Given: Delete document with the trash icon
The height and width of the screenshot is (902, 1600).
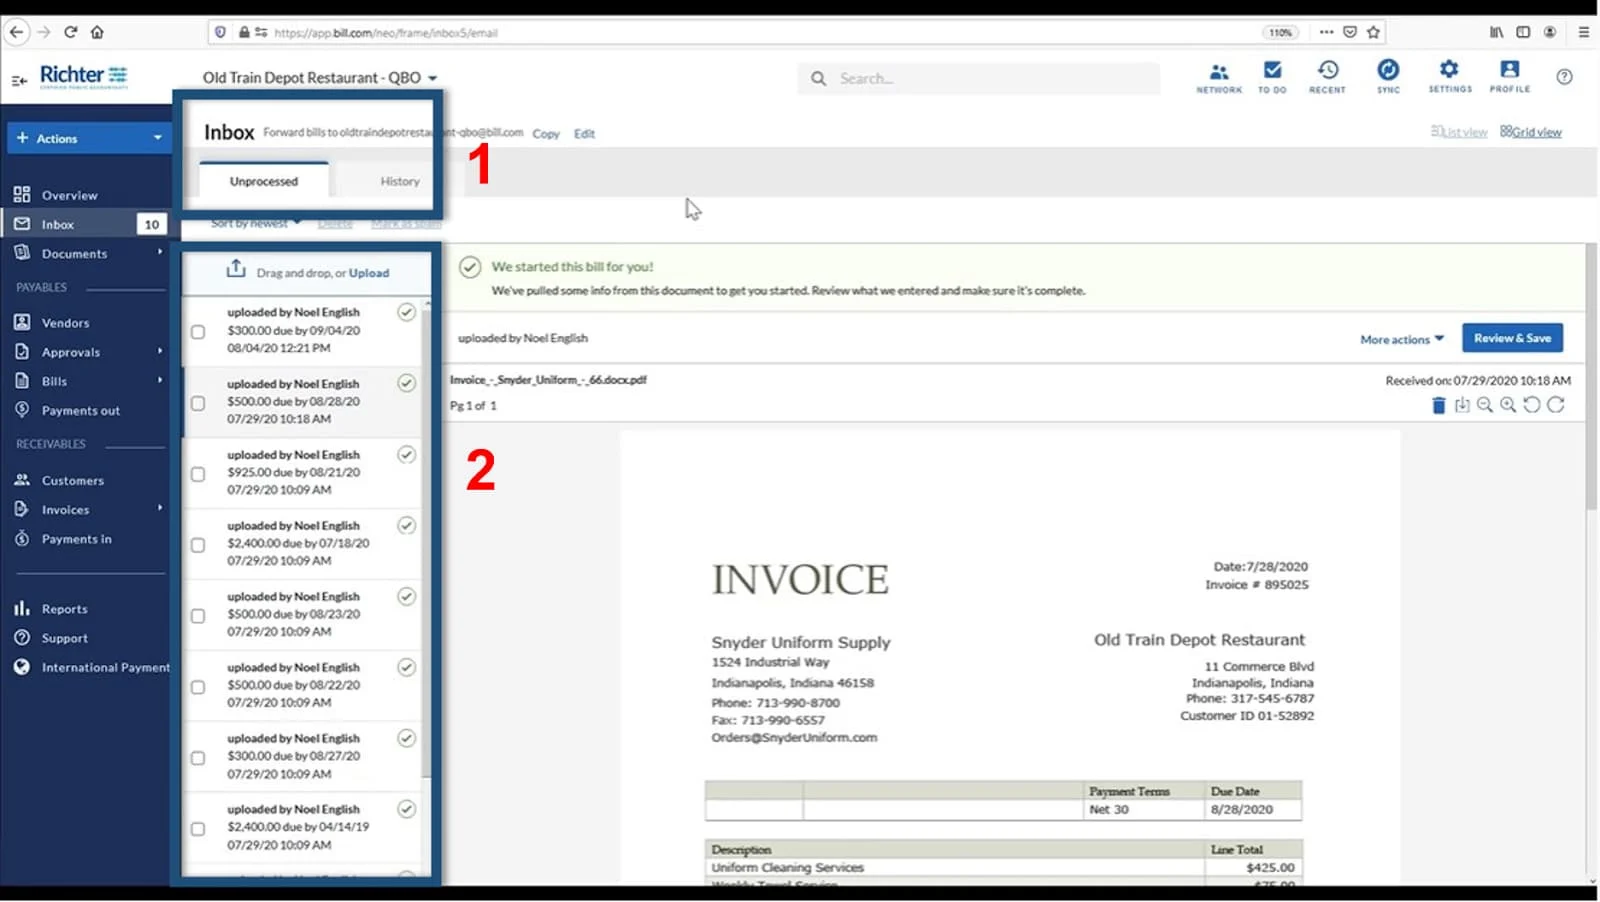Looking at the screenshot, I should (x=1438, y=405).
